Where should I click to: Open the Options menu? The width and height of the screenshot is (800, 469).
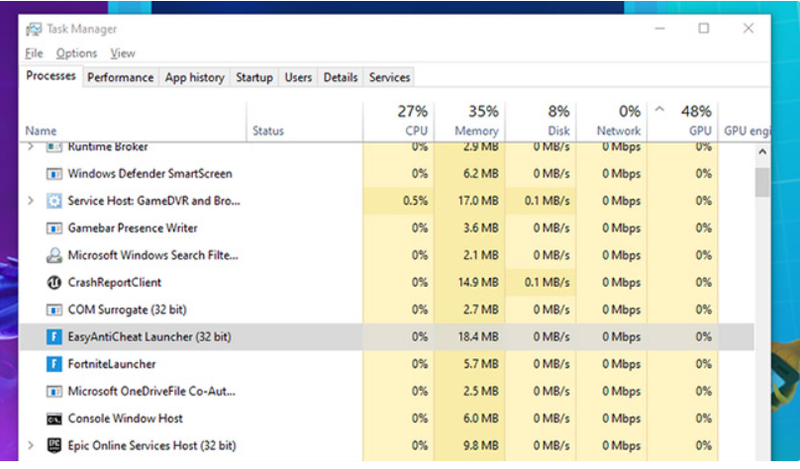(77, 53)
